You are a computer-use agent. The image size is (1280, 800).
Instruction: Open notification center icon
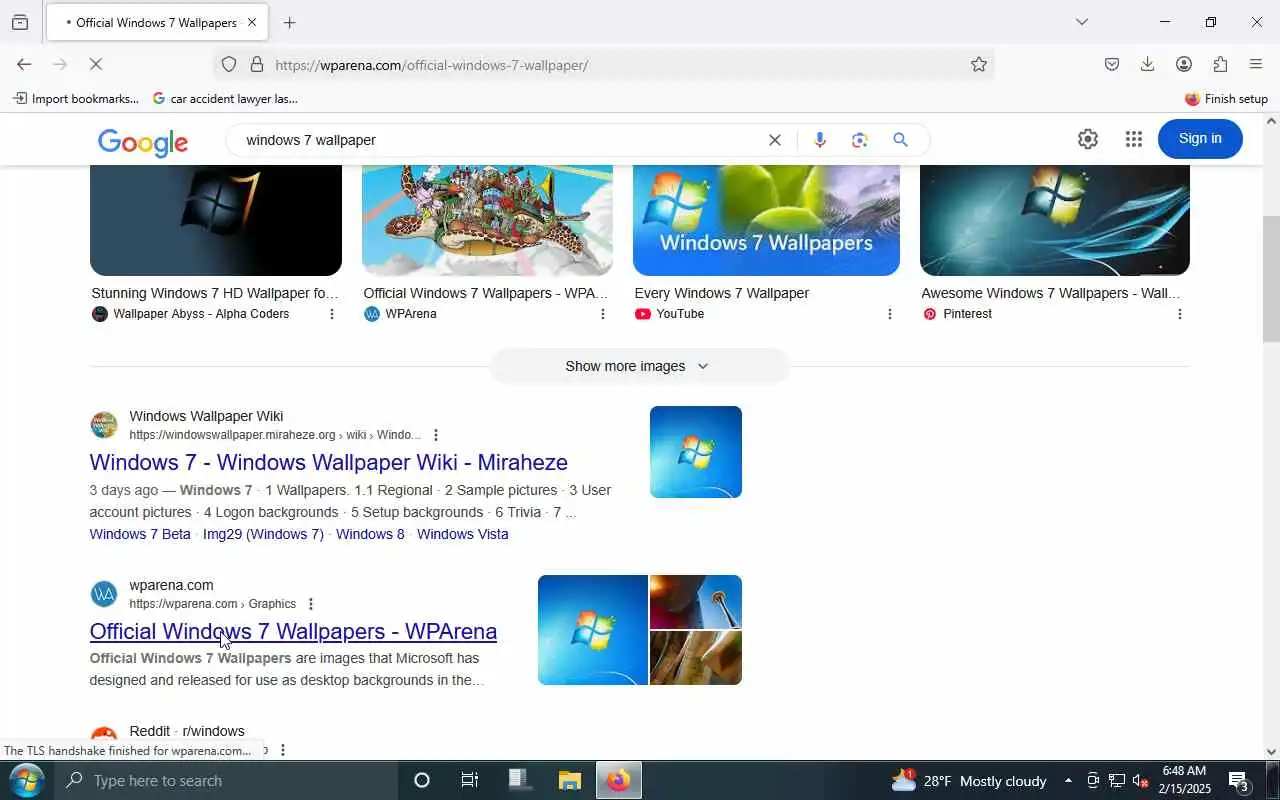pos(1239,781)
